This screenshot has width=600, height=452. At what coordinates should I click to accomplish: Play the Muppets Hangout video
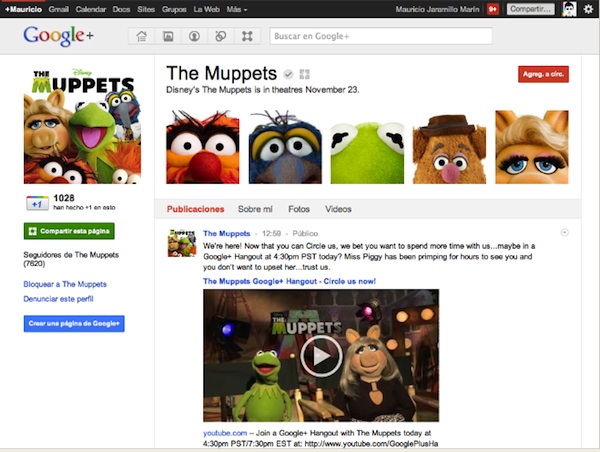point(321,356)
